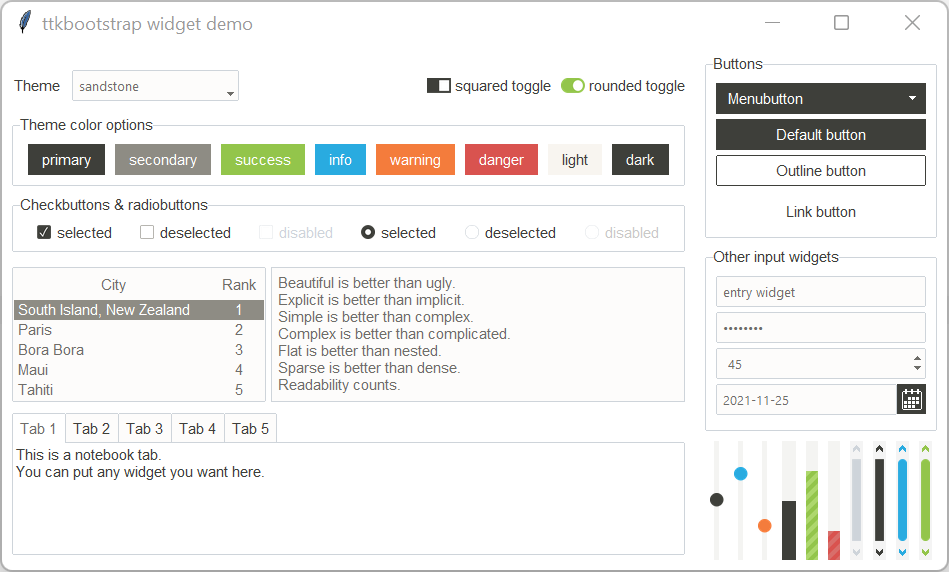
Task: Click the dark theme color button
Action: click(640, 160)
